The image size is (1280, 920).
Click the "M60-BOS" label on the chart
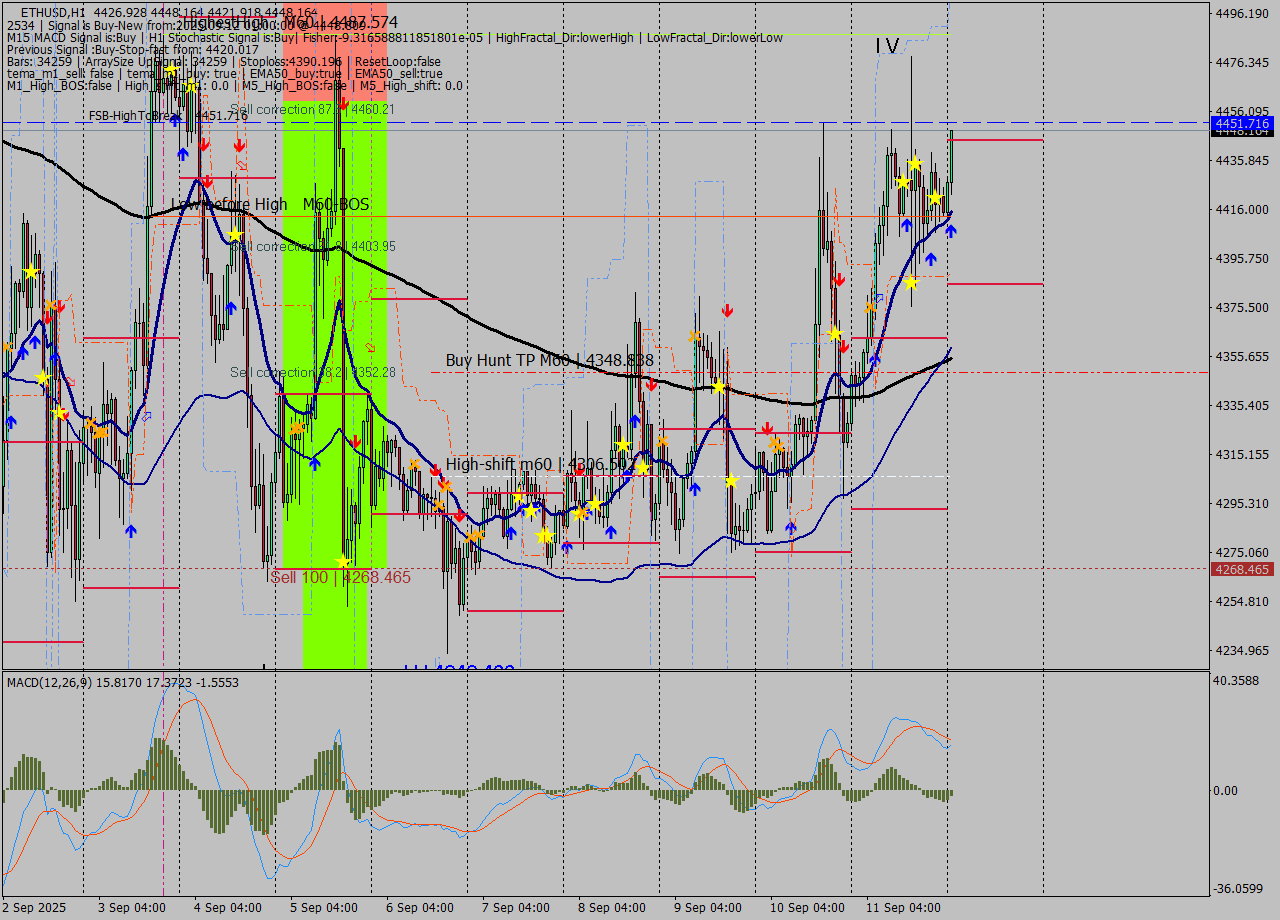[337, 205]
